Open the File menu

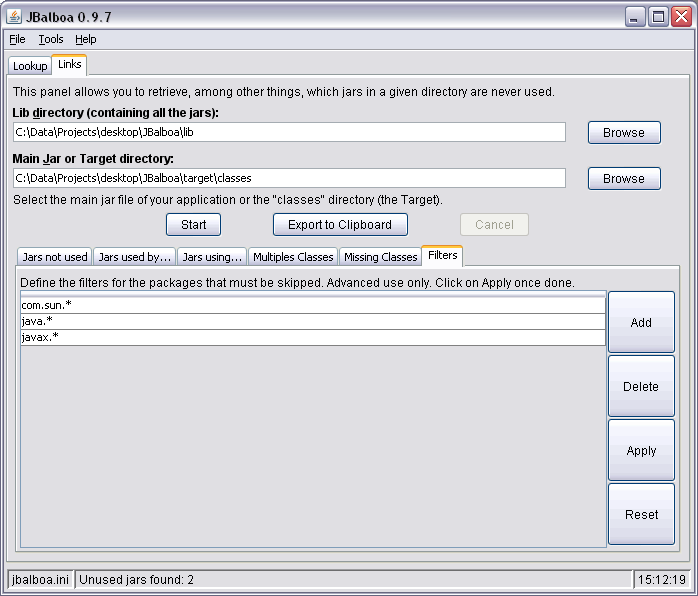coord(17,40)
